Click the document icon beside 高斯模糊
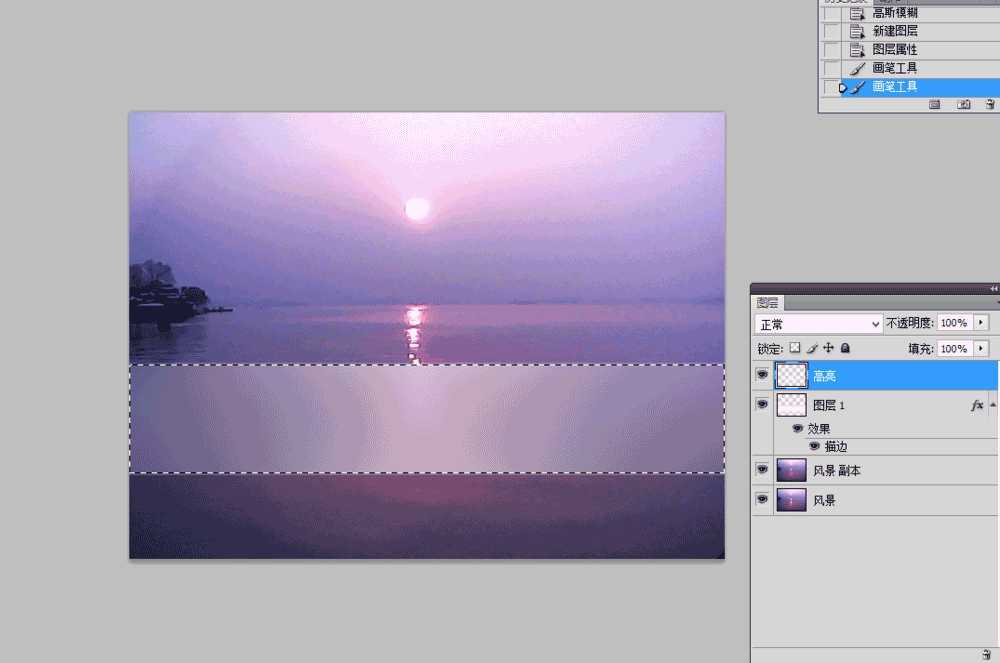Screen dimensions: 1000x663 click(858, 13)
